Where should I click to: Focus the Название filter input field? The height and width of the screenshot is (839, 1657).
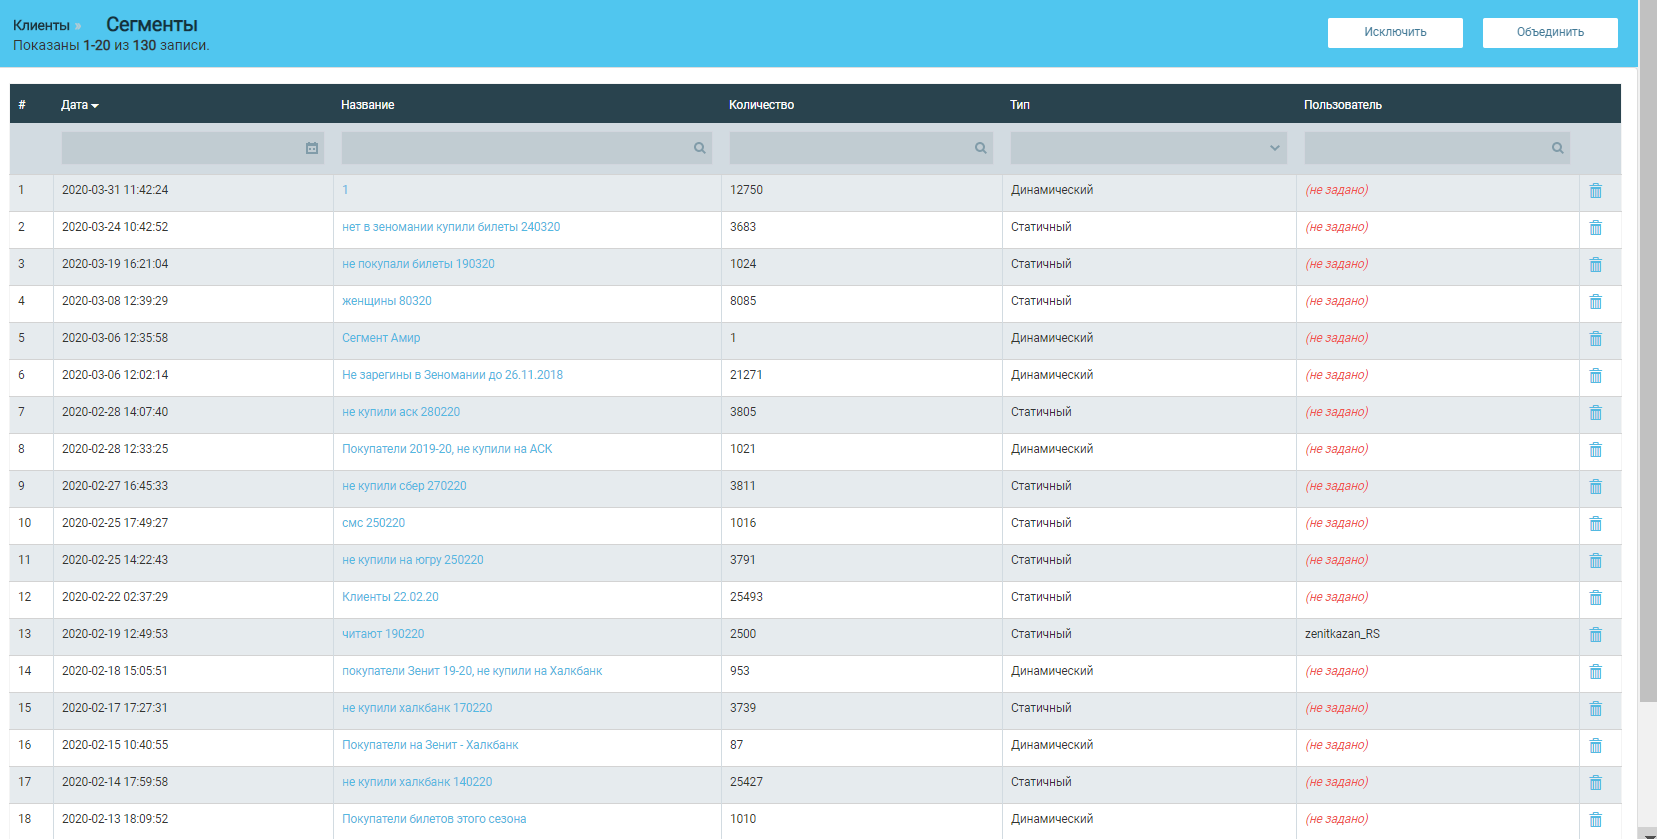(527, 148)
